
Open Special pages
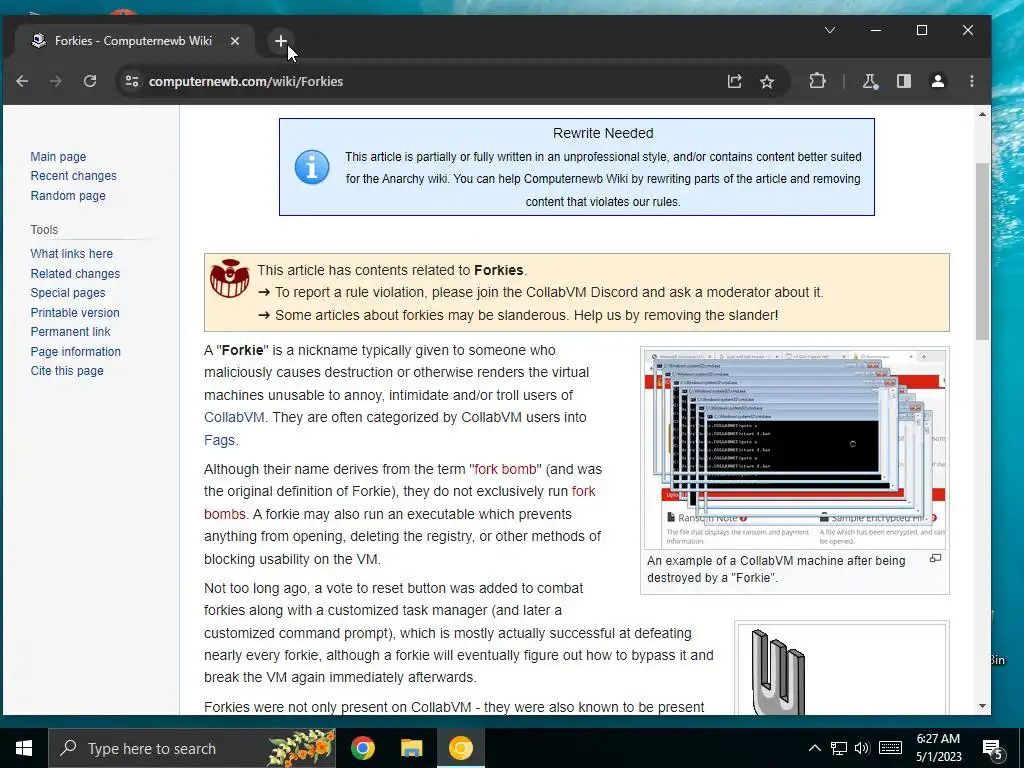coord(67,293)
